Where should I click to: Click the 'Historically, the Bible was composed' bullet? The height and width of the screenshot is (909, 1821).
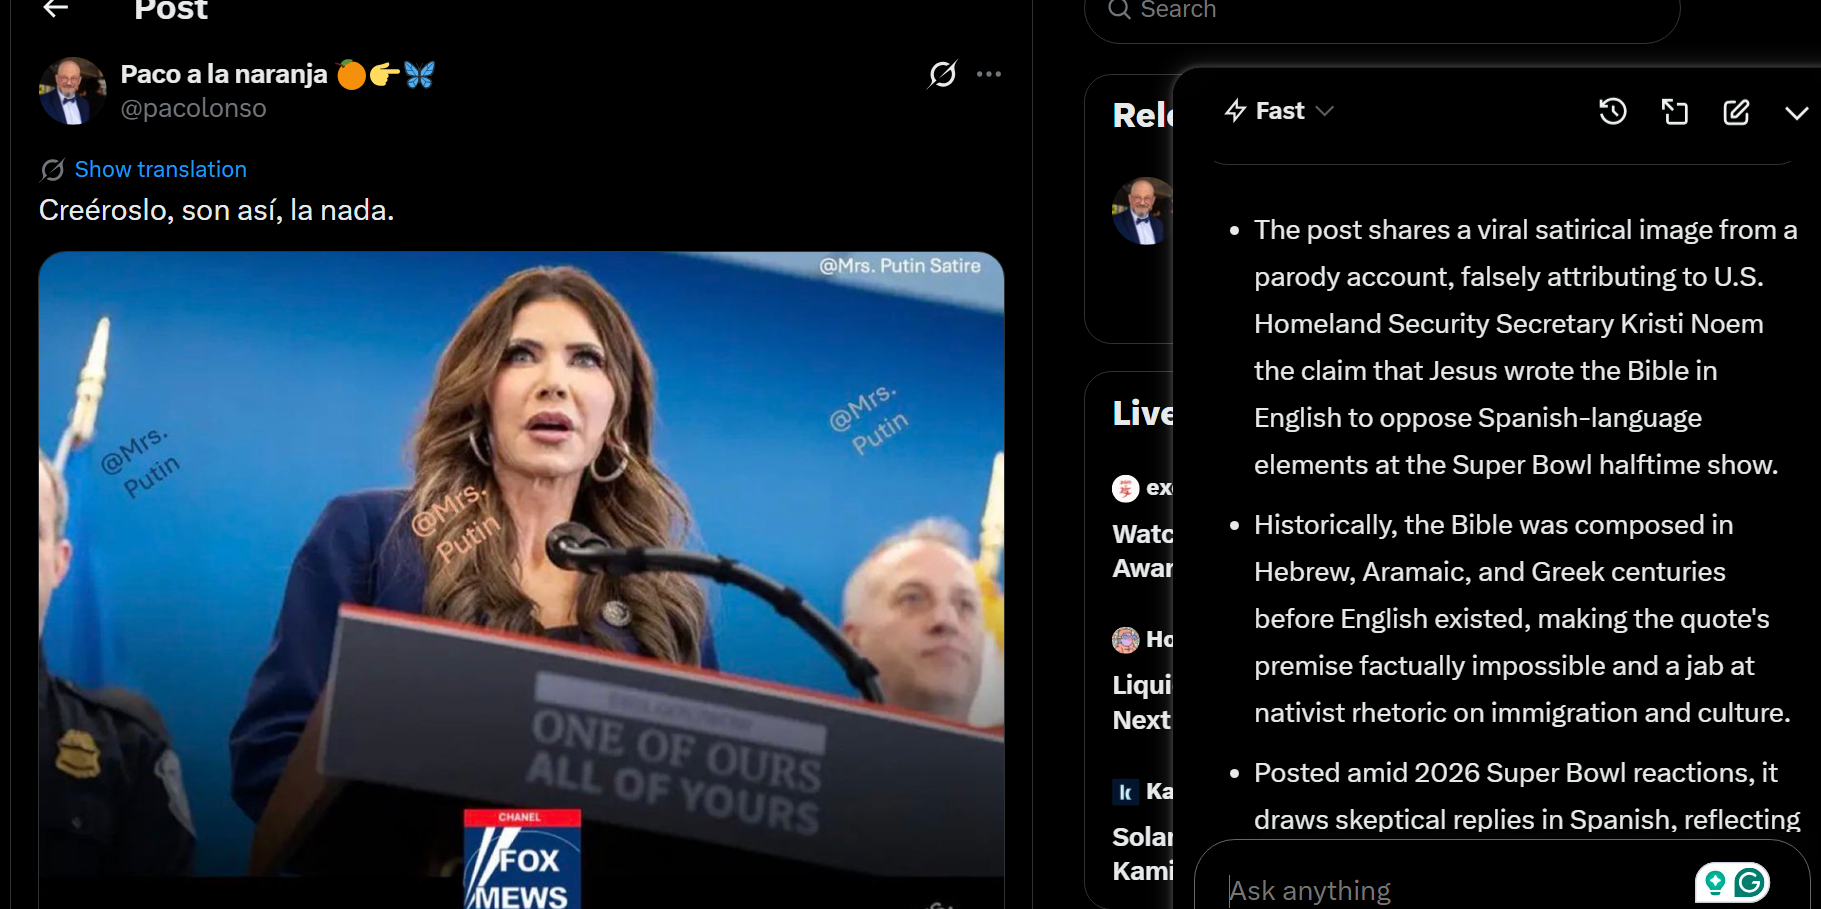point(1522,619)
